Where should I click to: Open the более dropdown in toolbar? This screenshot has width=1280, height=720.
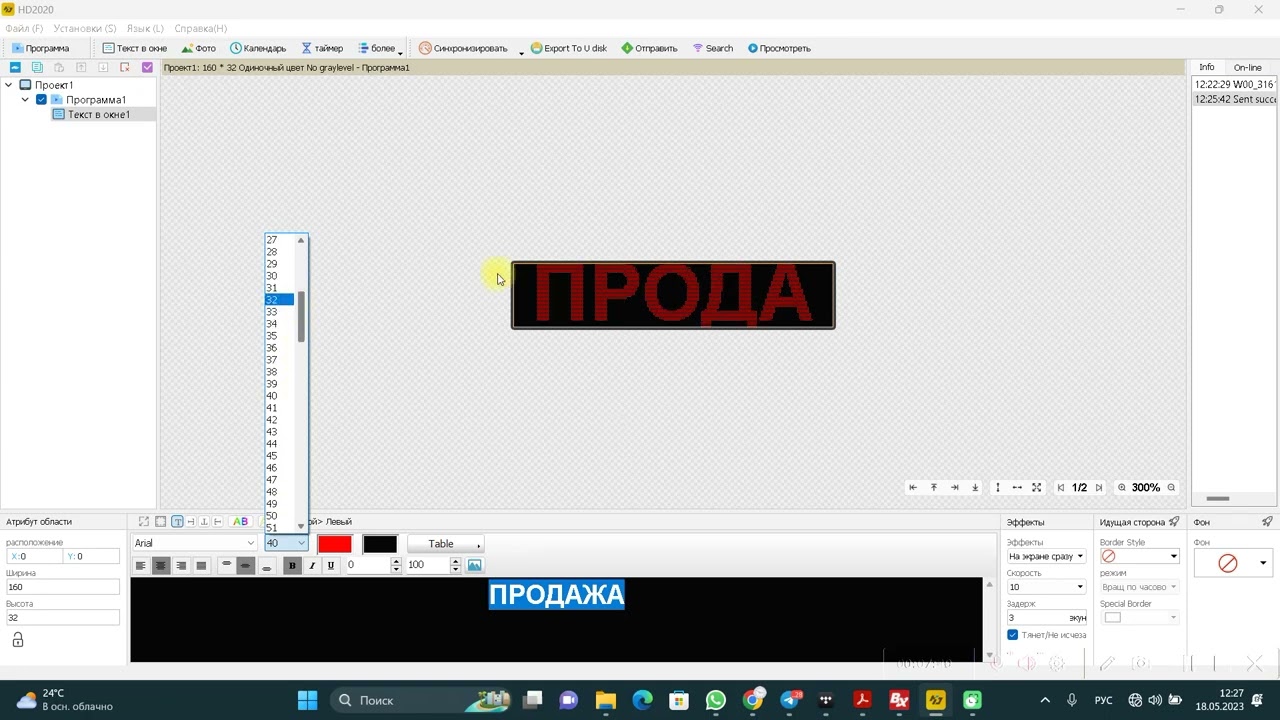point(379,48)
